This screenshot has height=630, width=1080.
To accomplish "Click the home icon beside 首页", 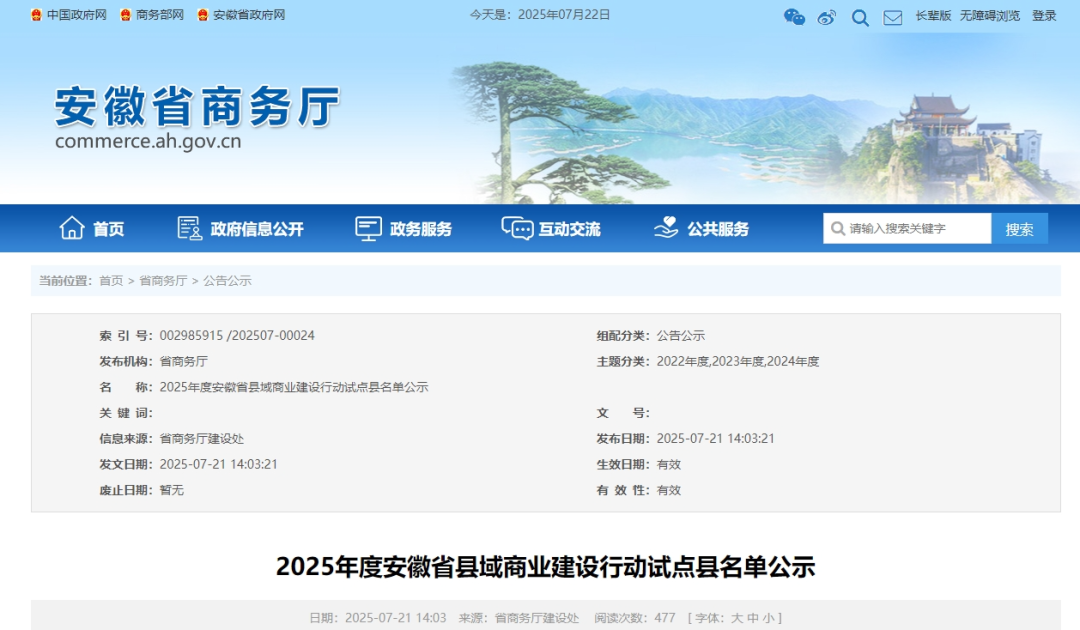I will pos(72,228).
